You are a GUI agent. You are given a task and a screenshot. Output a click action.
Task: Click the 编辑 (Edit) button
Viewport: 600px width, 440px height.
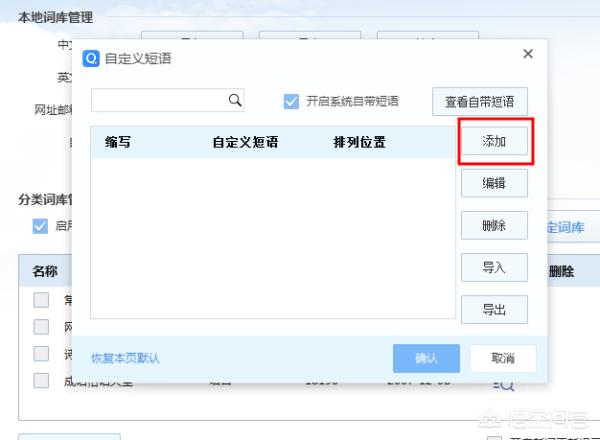494,184
